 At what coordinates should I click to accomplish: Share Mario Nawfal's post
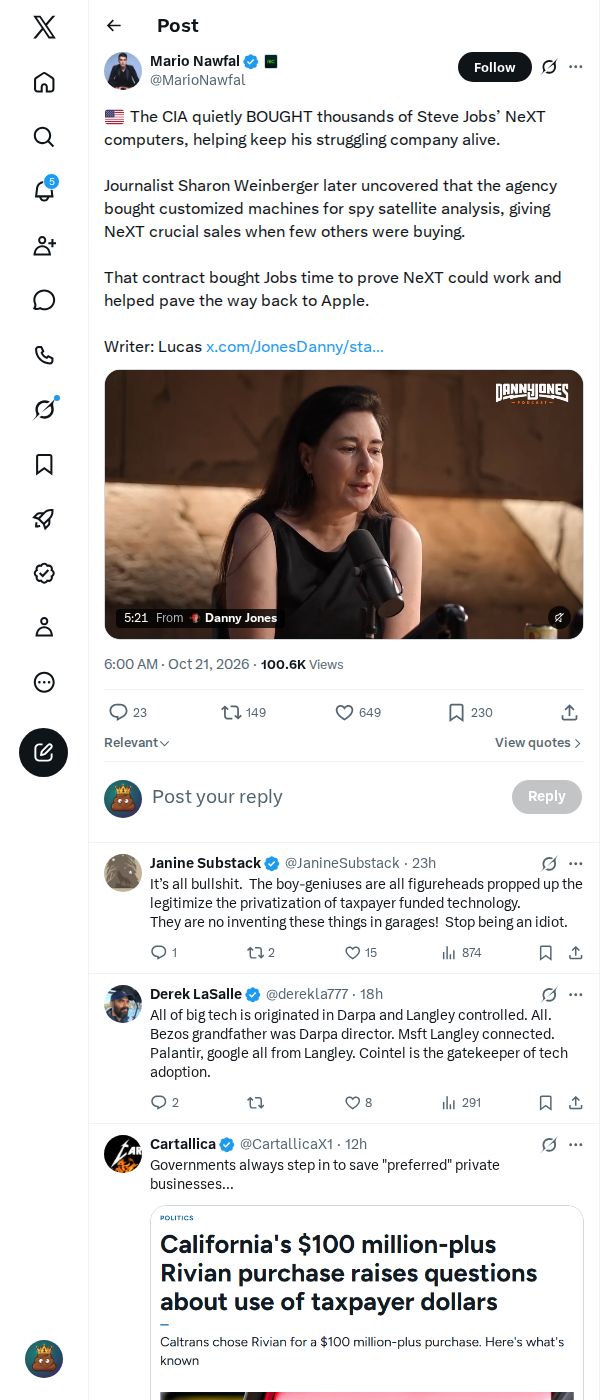pyautogui.click(x=569, y=712)
